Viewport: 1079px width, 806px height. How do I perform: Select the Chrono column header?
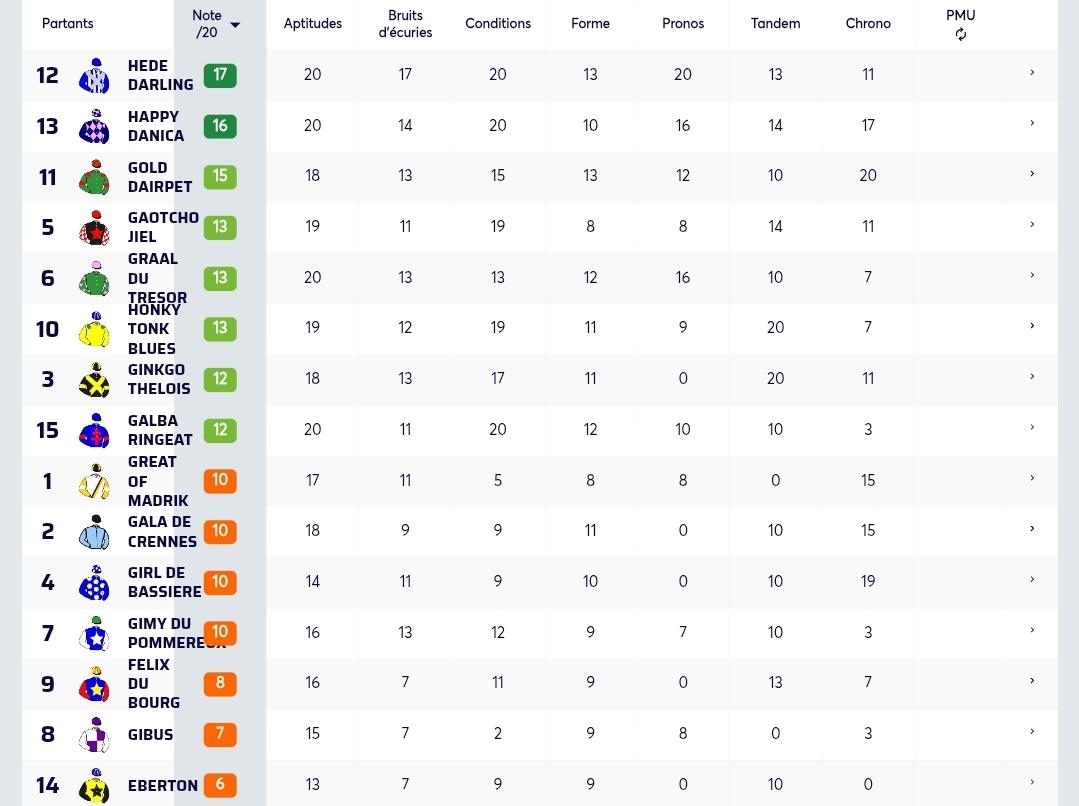[868, 23]
